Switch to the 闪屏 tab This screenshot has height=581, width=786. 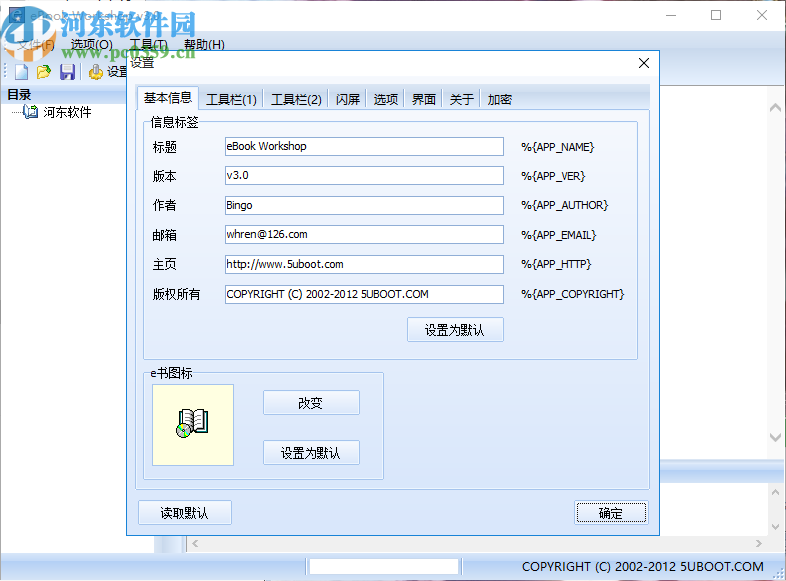click(x=348, y=99)
